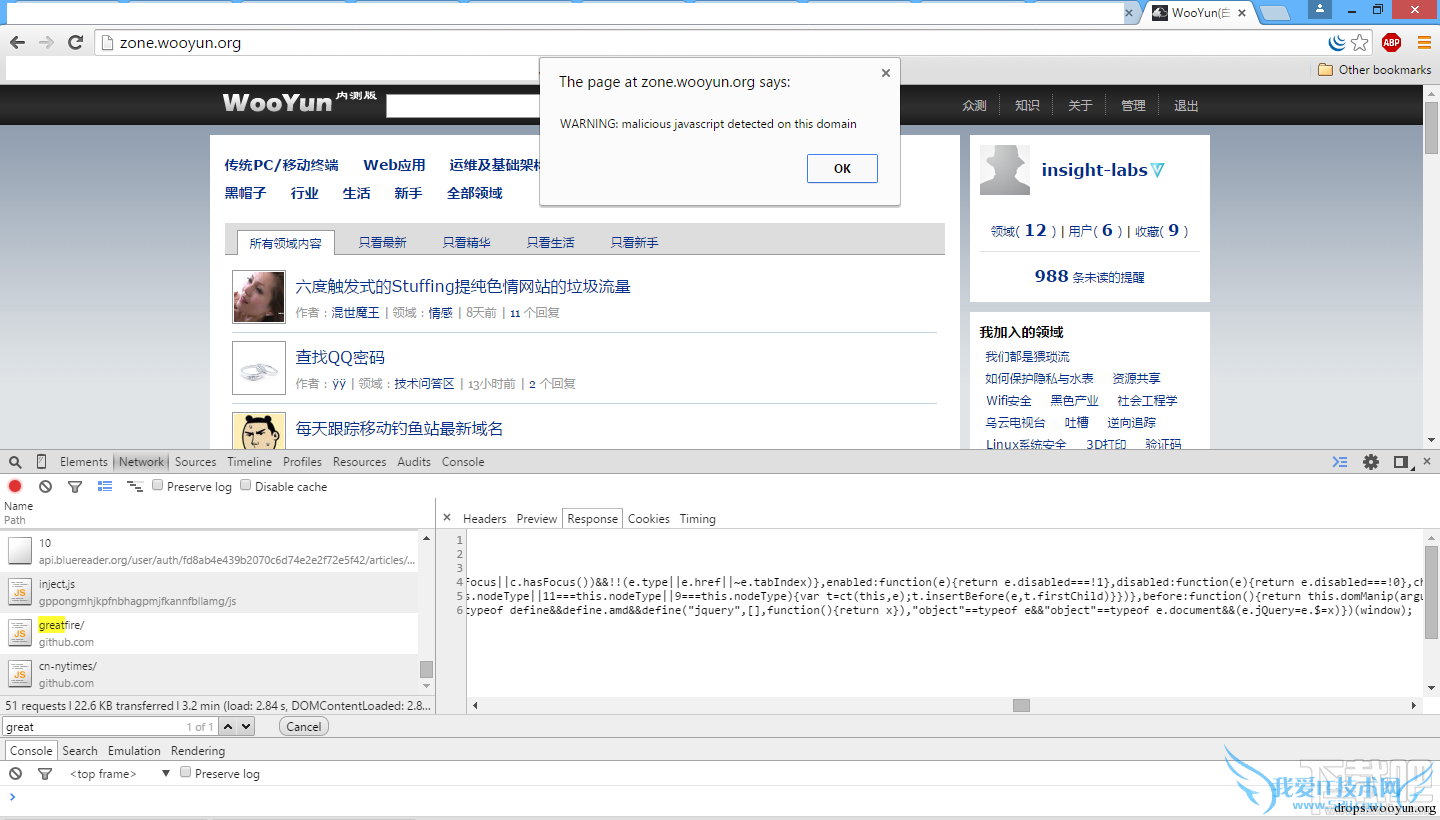The height and width of the screenshot is (820, 1440).
Task: Click the DevTools settings gear icon
Action: [1370, 462]
